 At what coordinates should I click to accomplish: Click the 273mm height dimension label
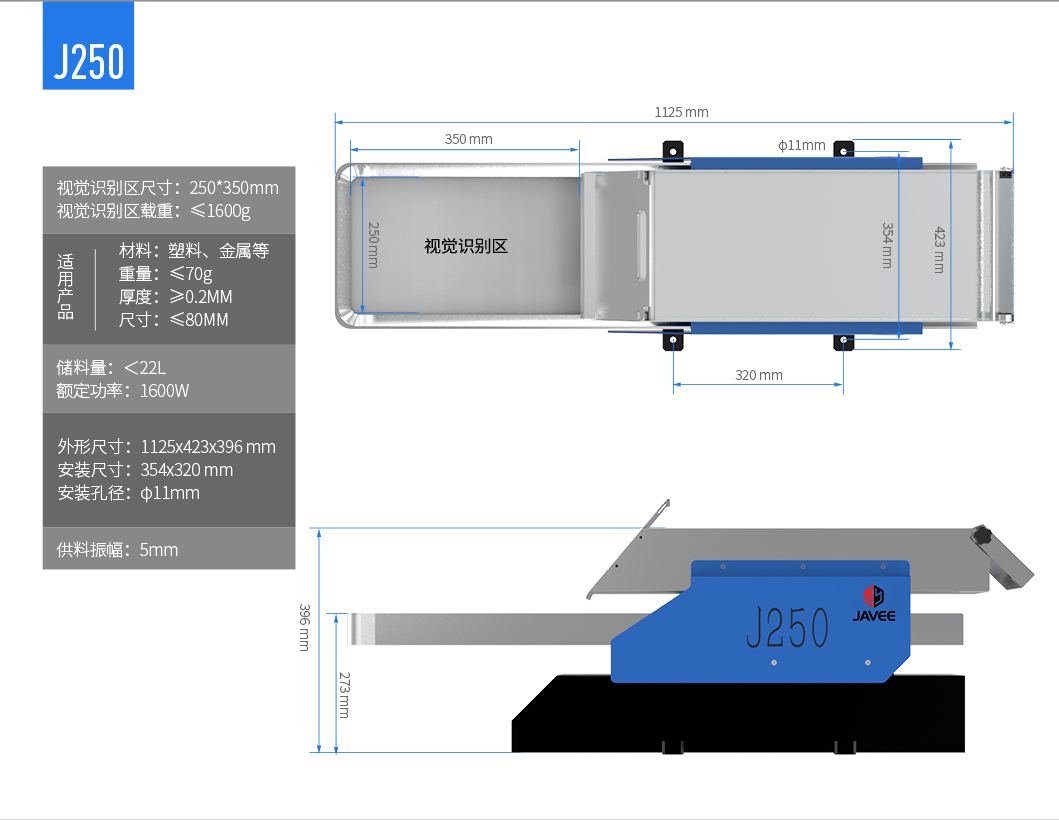tap(343, 695)
